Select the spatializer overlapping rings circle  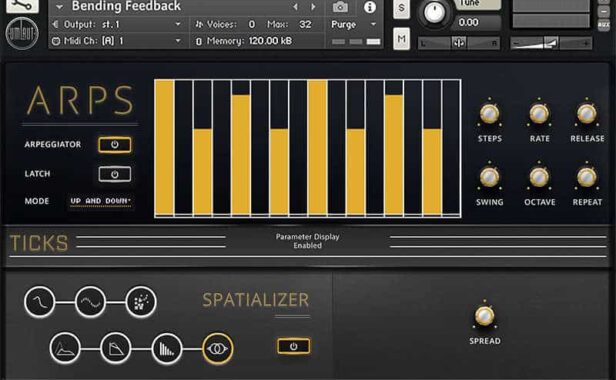(218, 348)
